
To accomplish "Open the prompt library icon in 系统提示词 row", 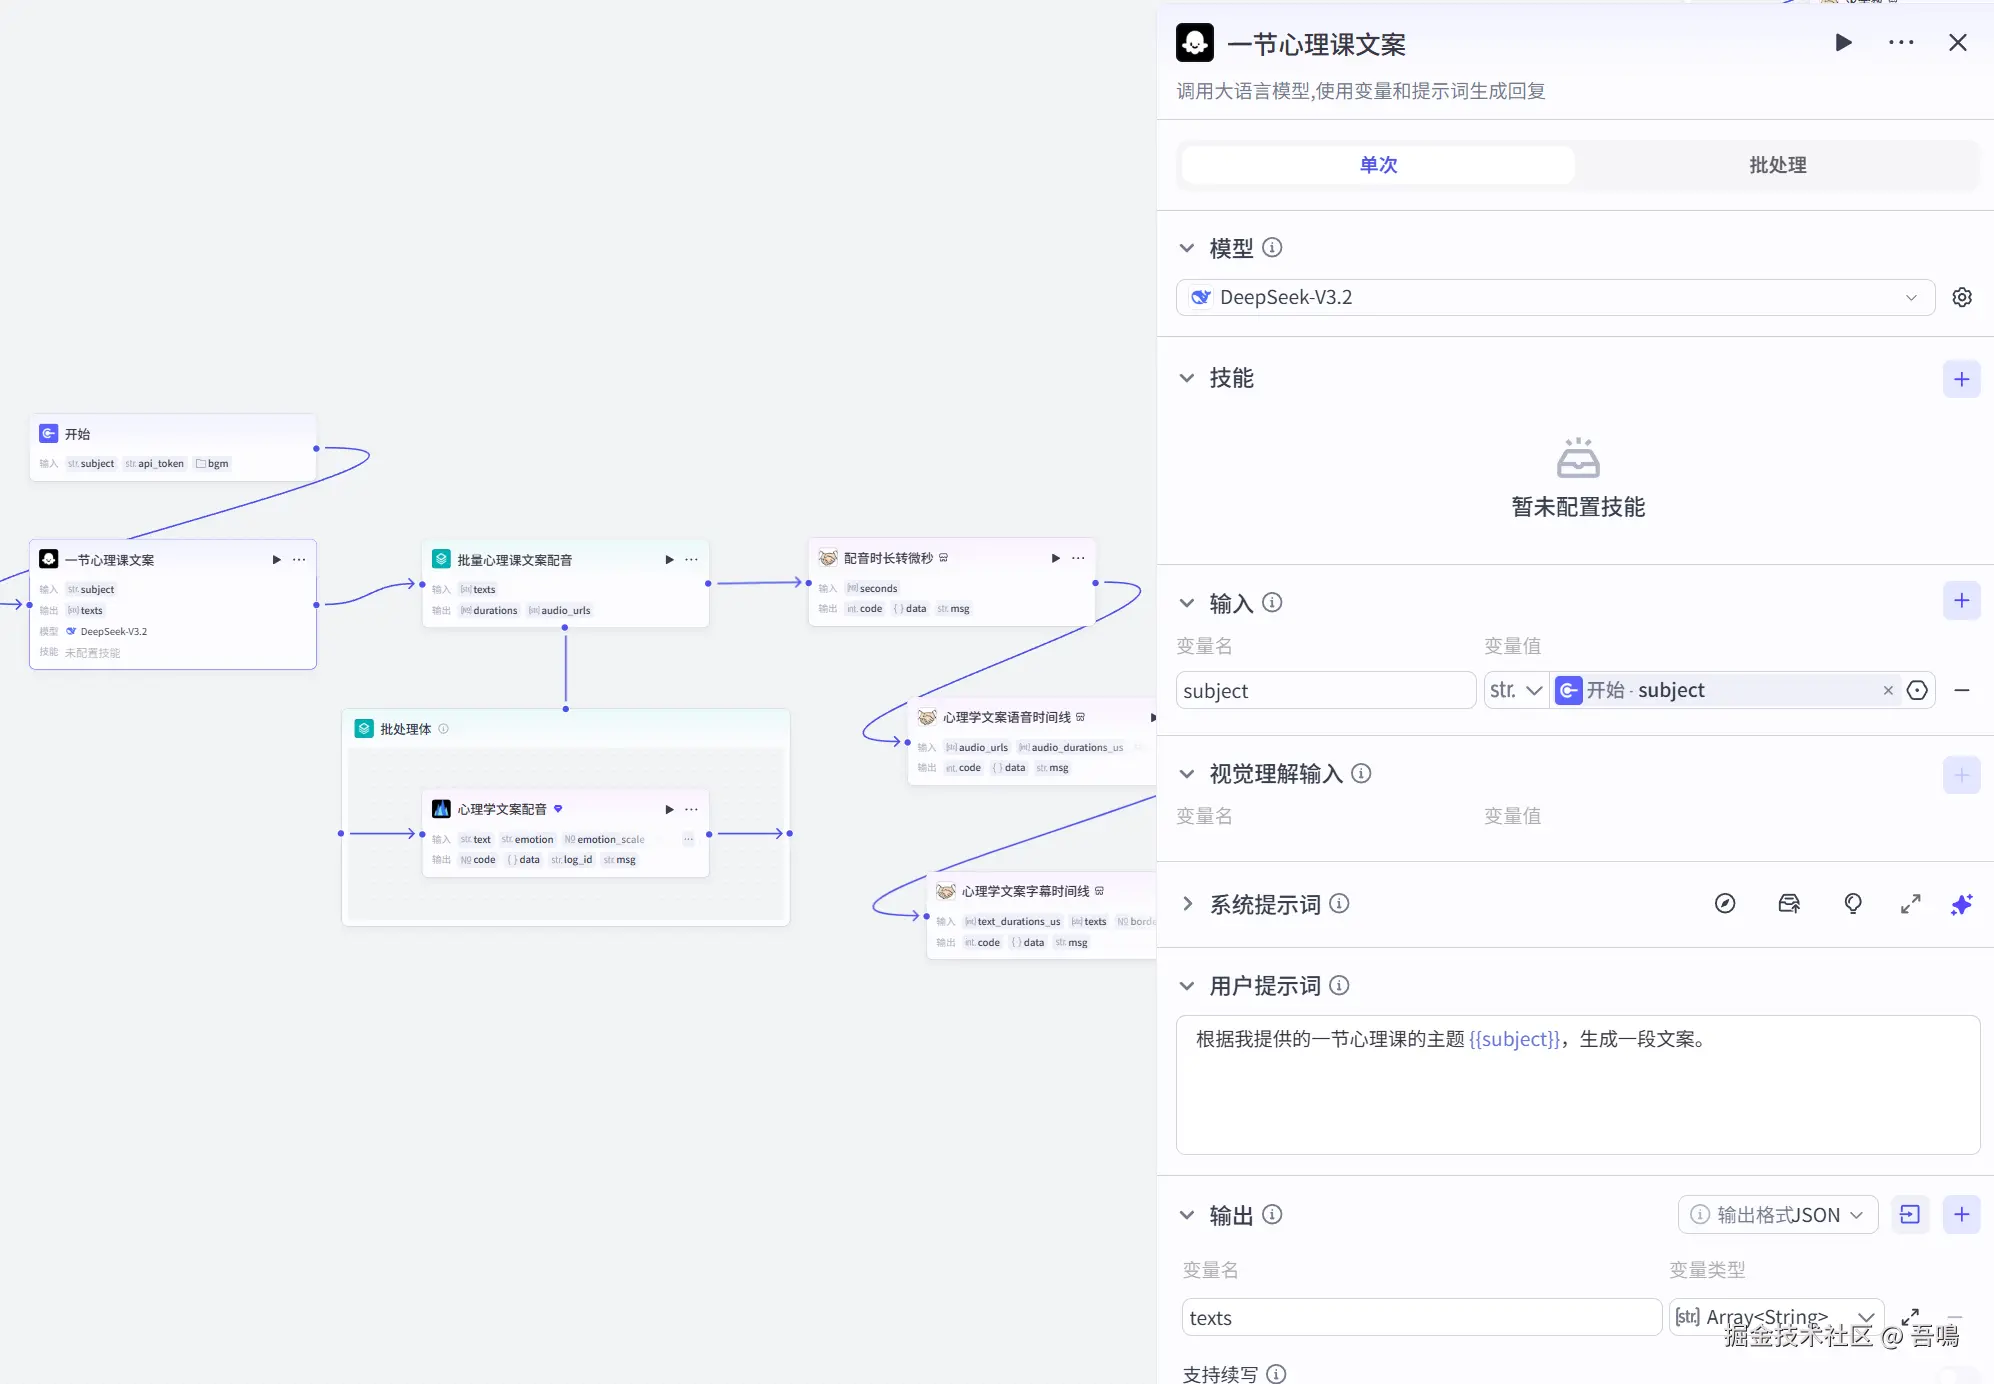I will click(1789, 904).
